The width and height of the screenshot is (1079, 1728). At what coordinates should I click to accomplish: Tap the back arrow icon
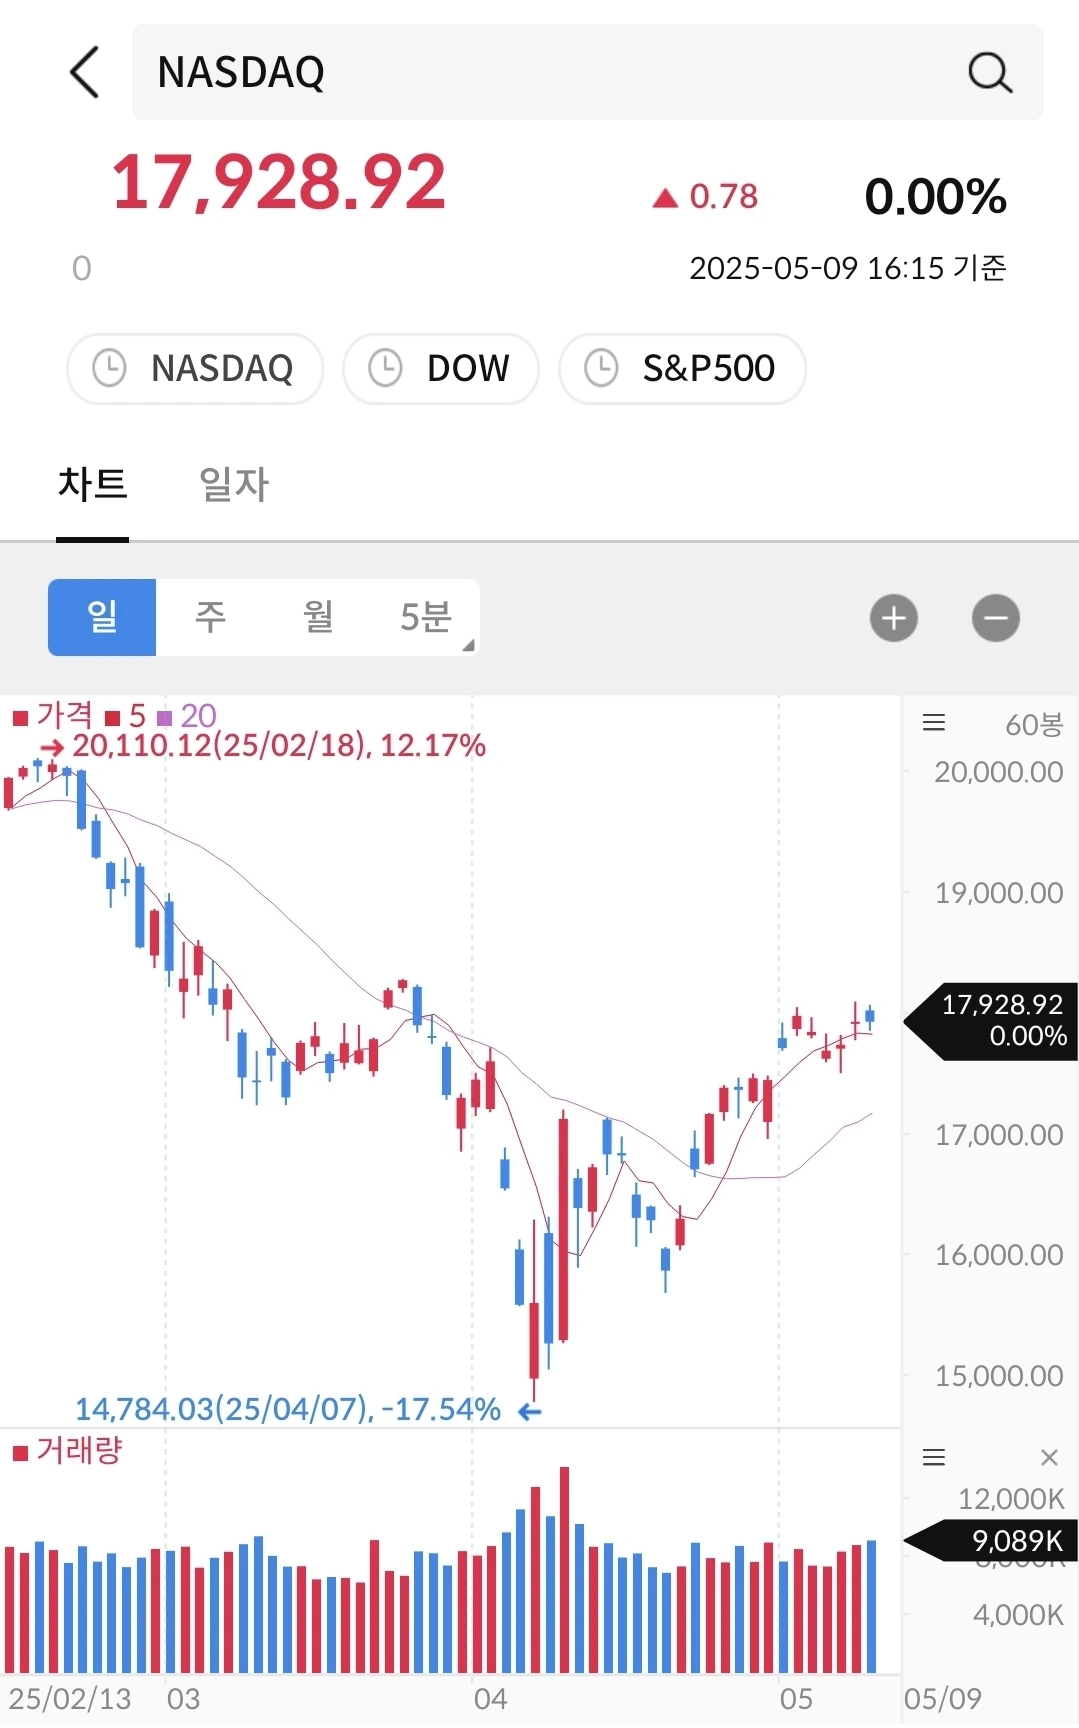85,72
